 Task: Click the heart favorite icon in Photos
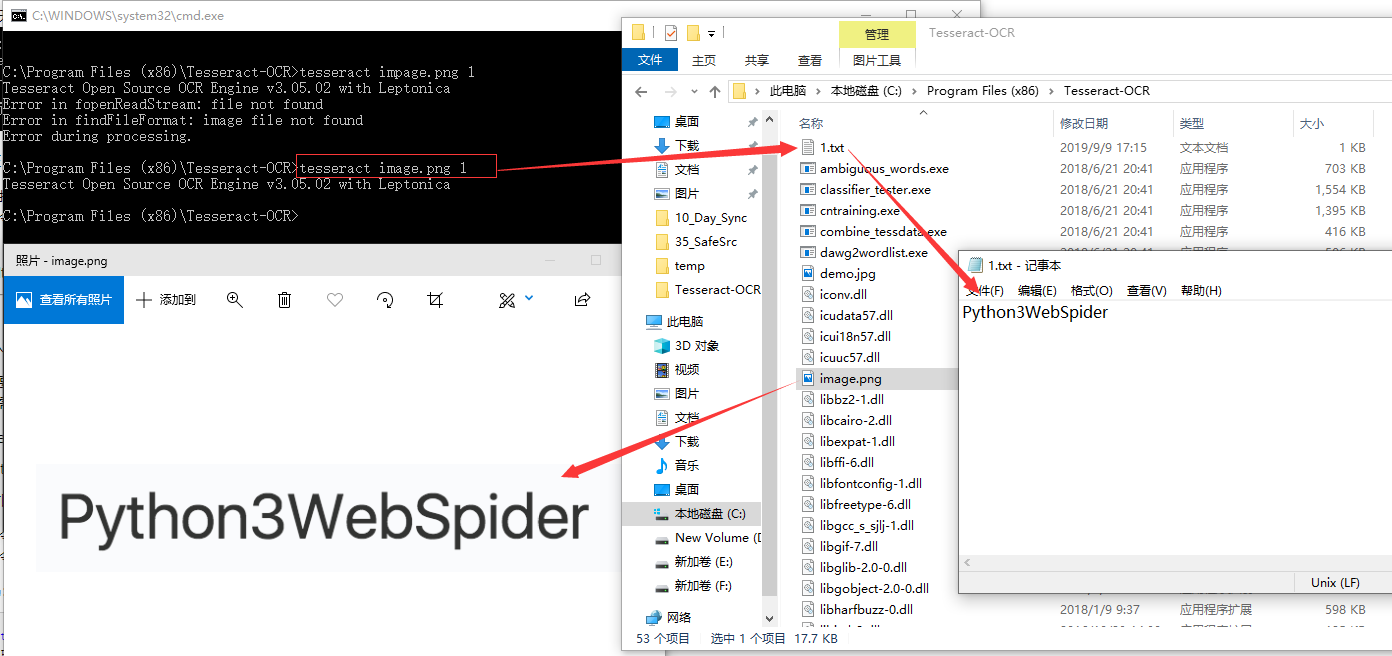335,300
